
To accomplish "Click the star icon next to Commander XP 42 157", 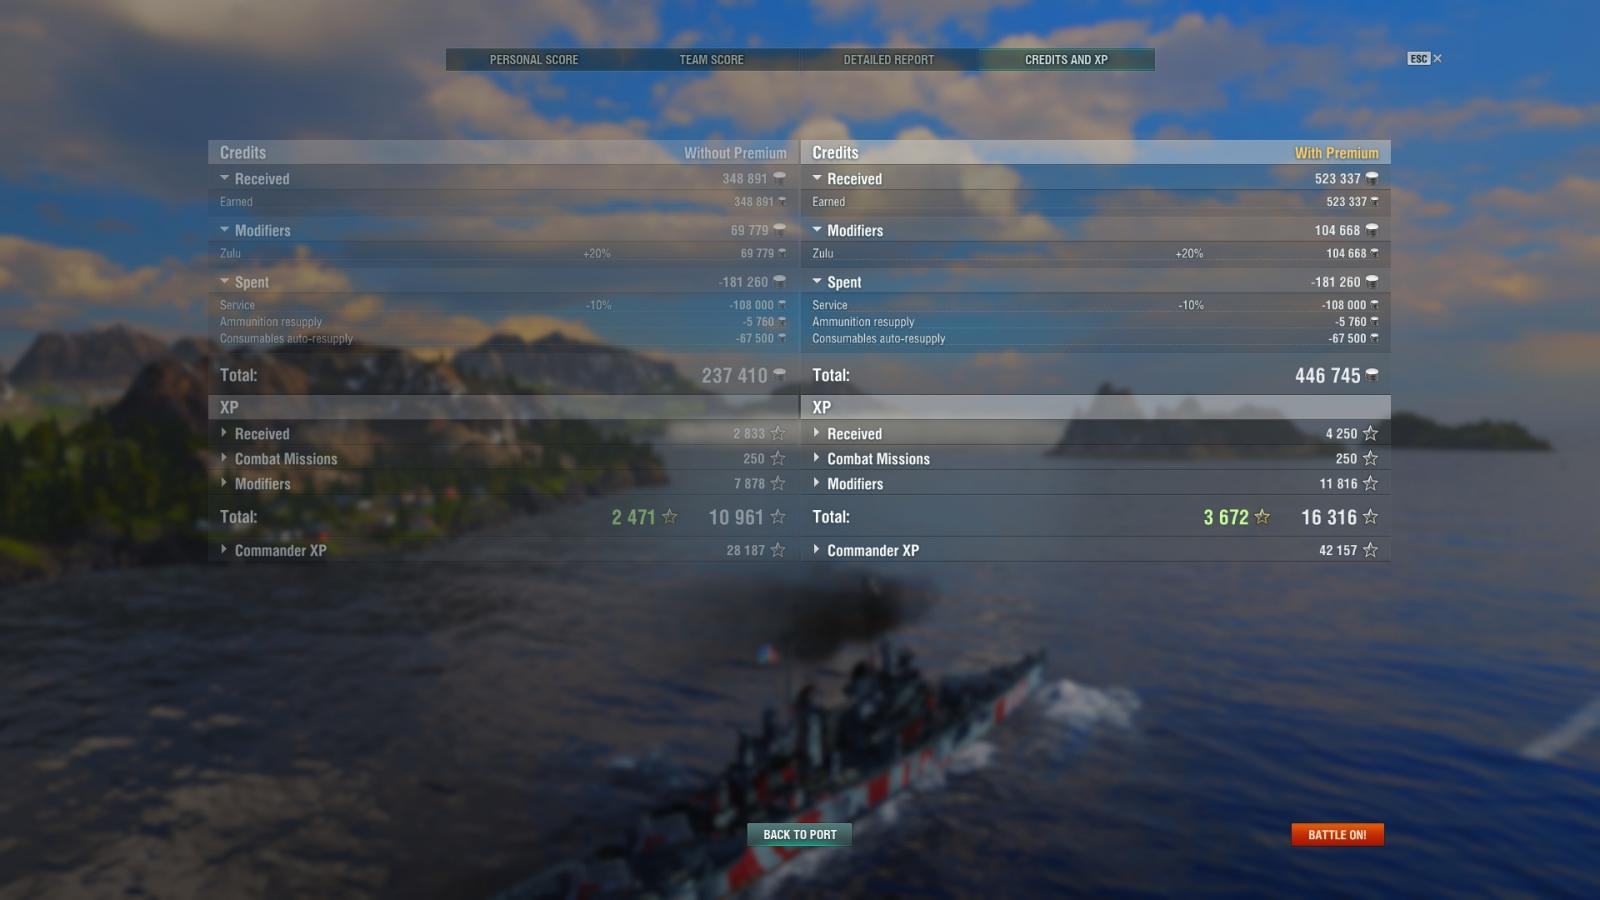I will [x=1370, y=550].
